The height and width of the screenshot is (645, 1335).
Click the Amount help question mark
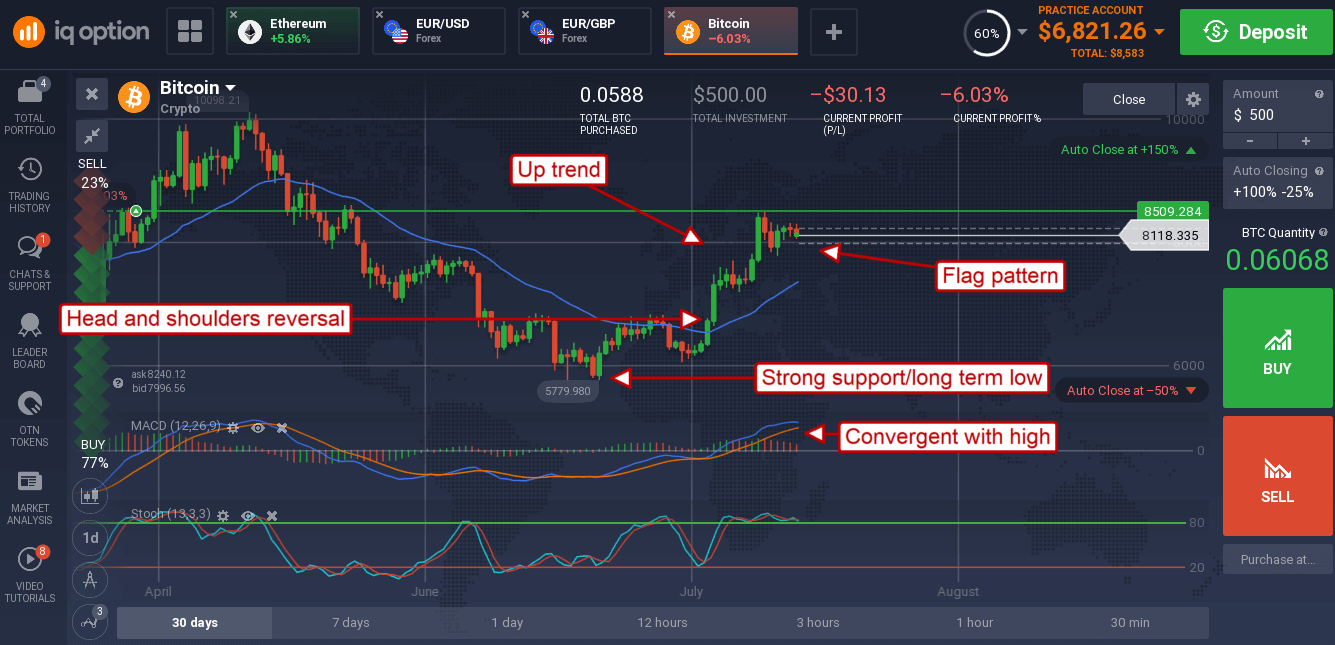[x=1320, y=94]
